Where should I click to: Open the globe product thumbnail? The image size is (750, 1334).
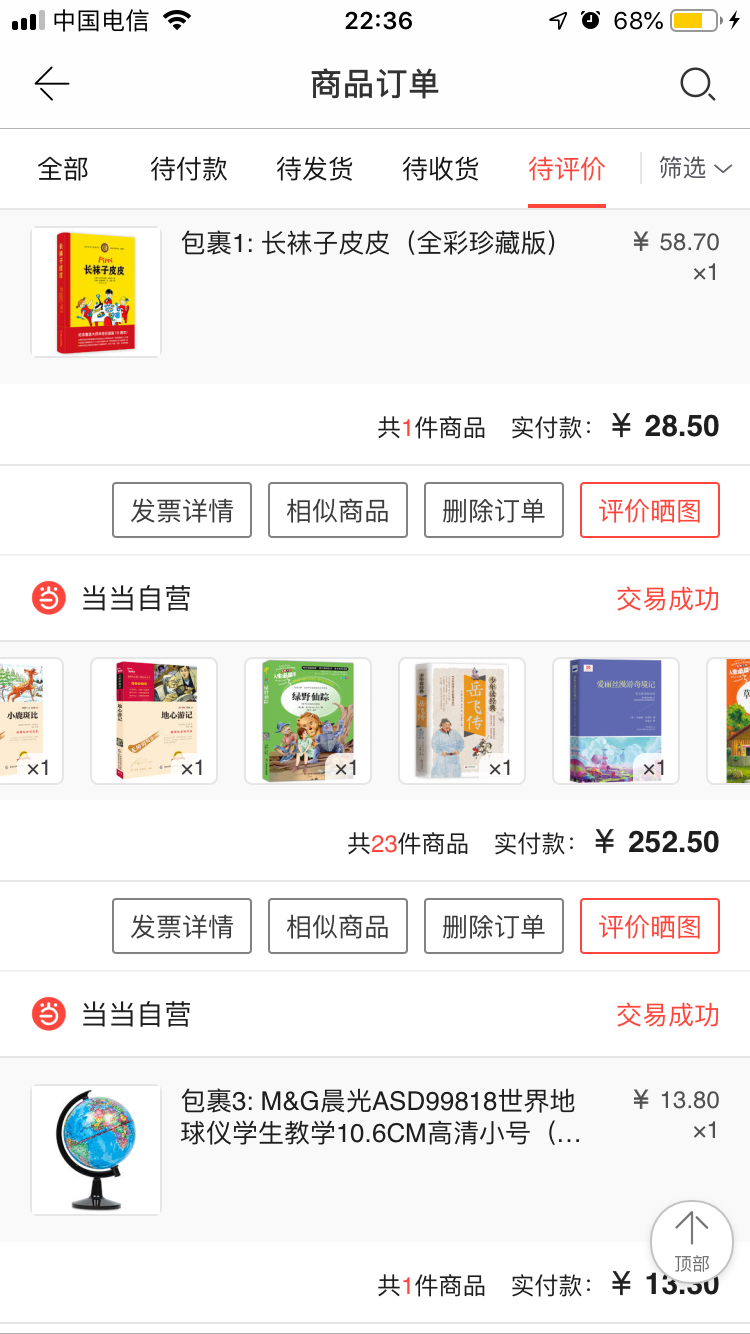pos(96,1150)
